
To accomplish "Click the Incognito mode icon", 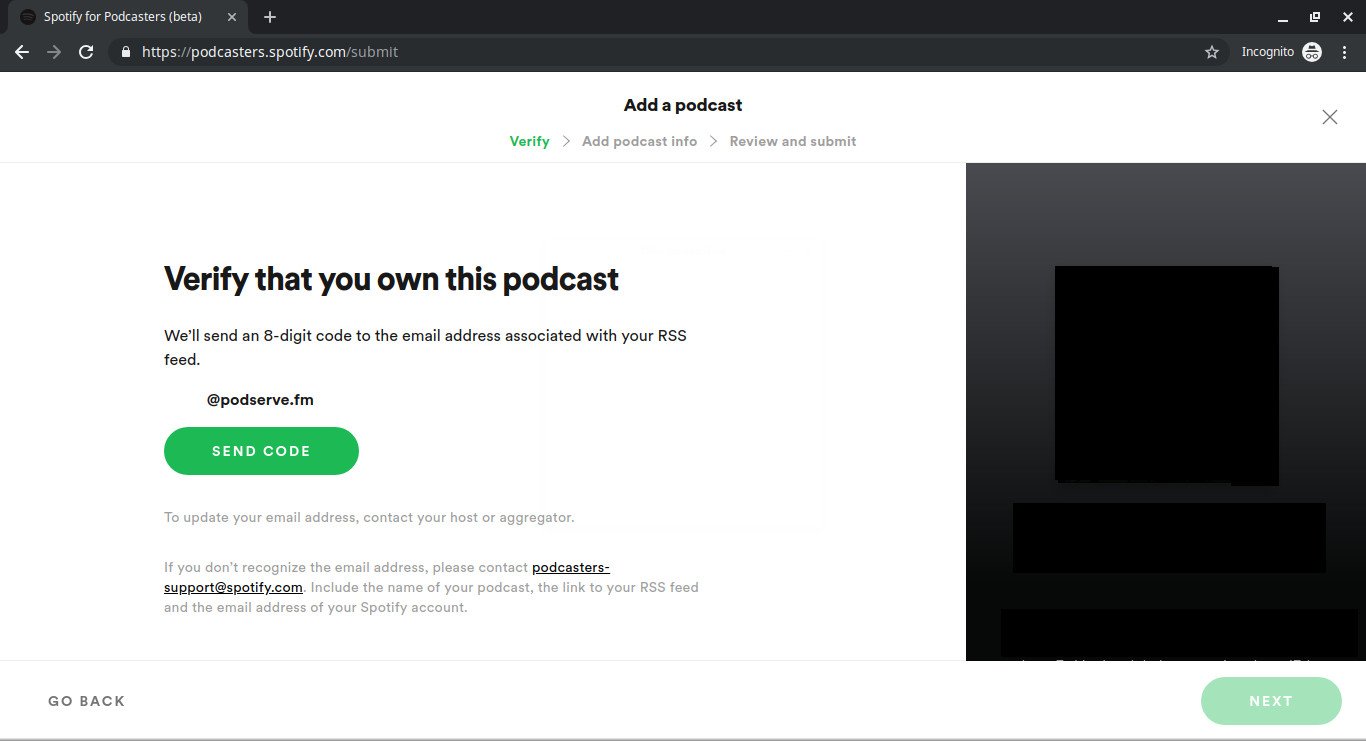I will point(1312,52).
